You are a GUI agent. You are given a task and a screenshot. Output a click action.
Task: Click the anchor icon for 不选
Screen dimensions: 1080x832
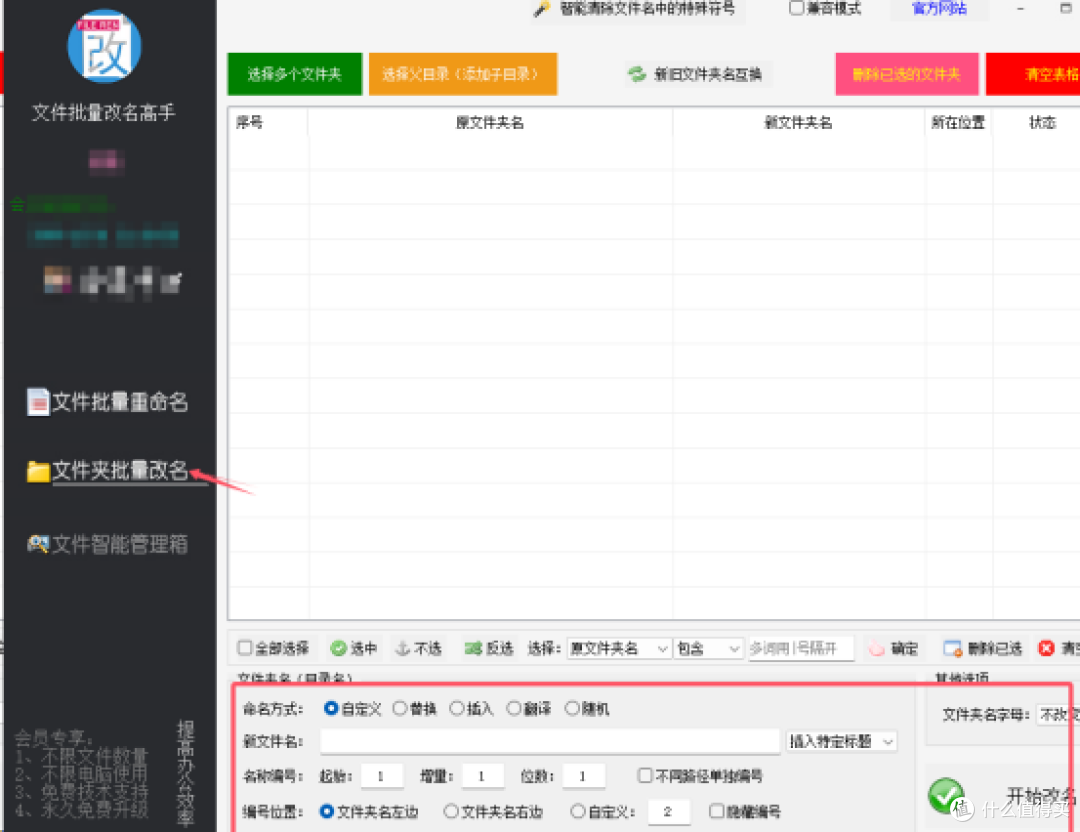pyautogui.click(x=403, y=648)
